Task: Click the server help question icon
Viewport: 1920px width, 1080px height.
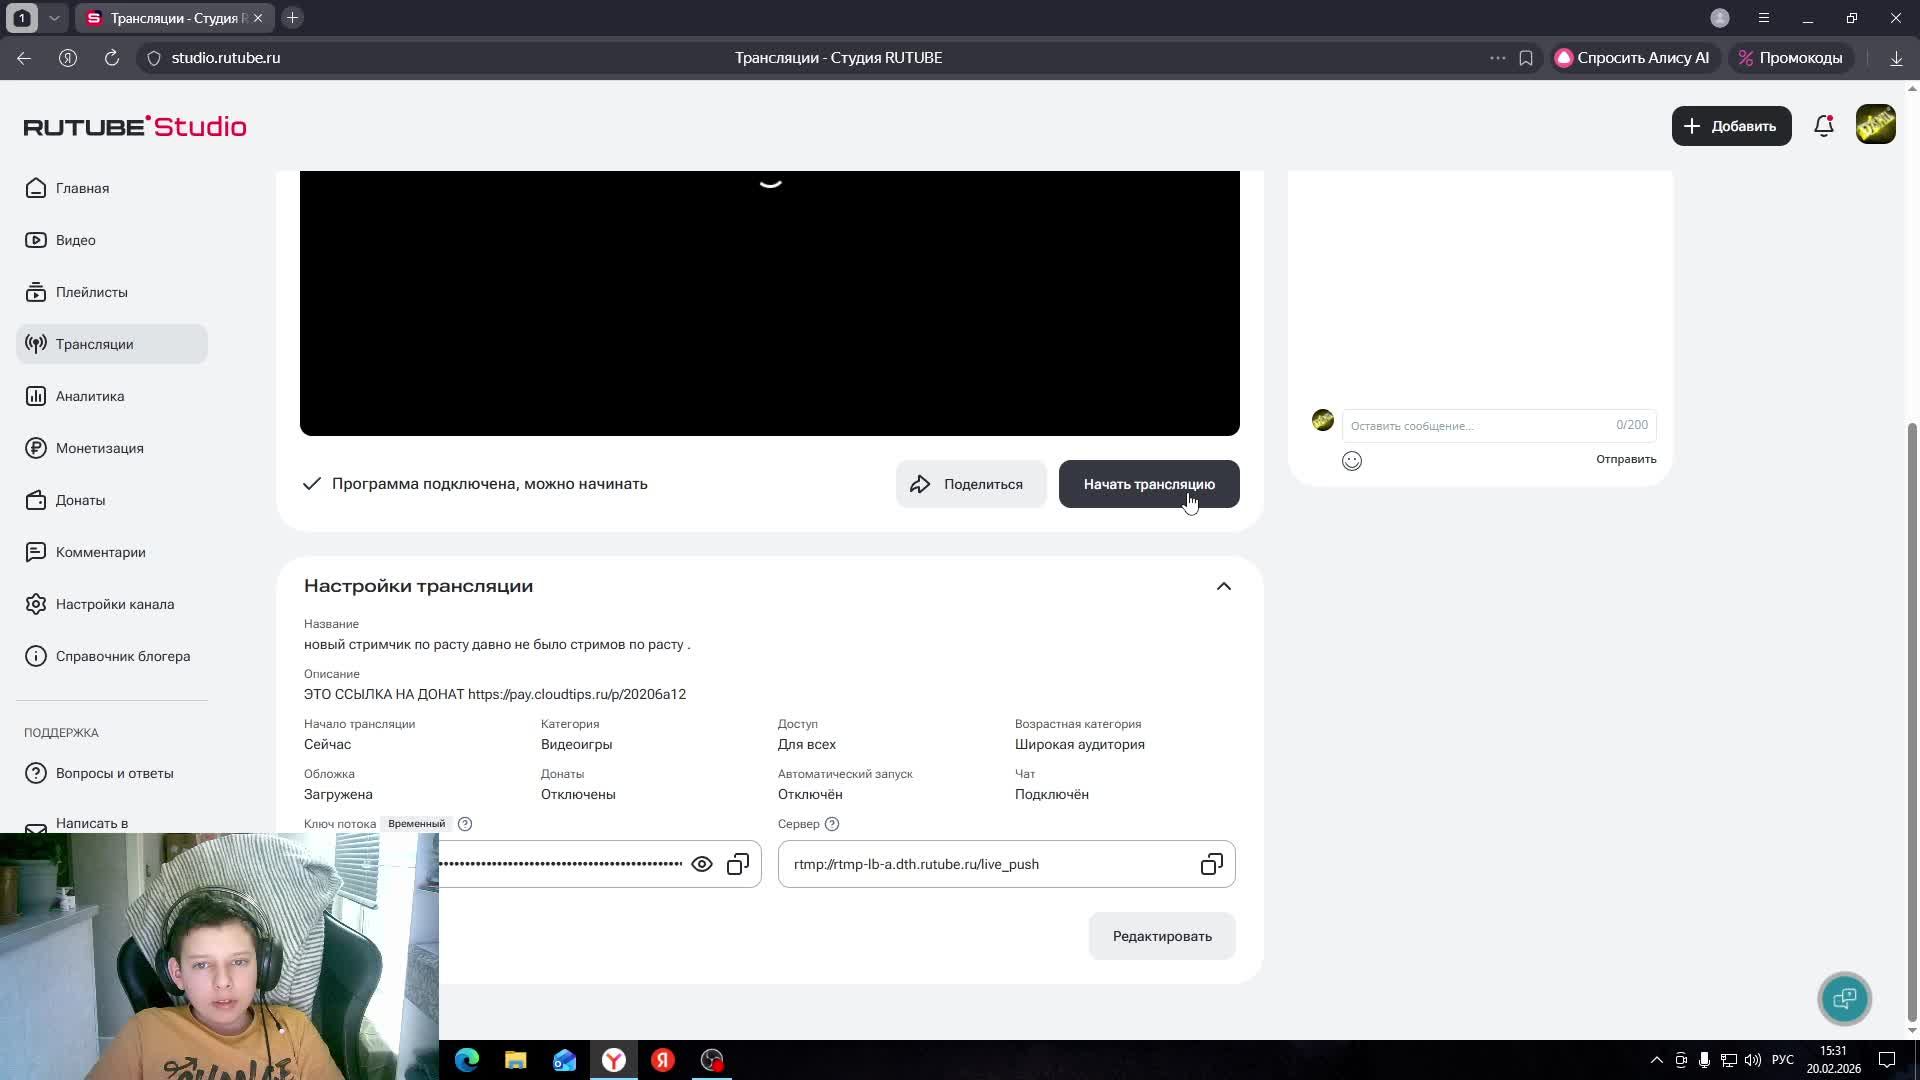Action: (x=832, y=824)
